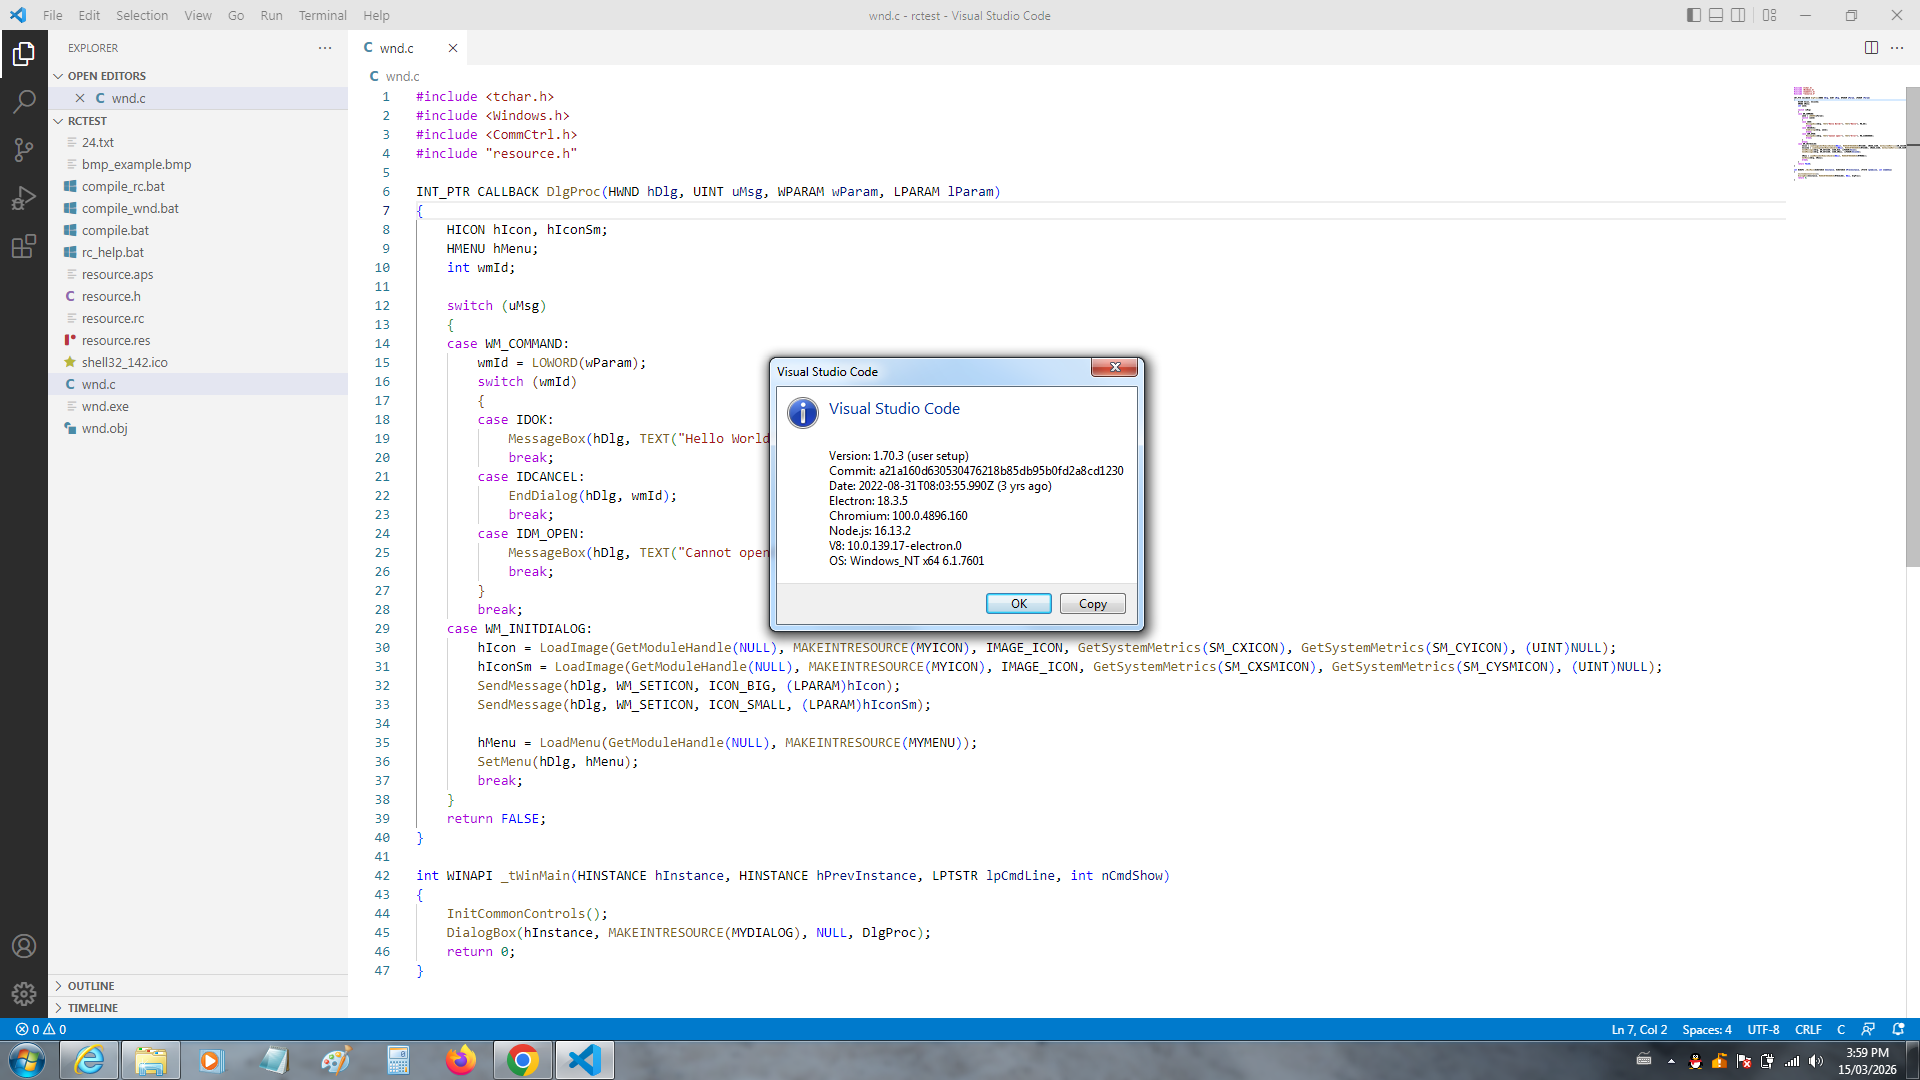Open the Search view in activity bar
Viewport: 1920px width, 1080px height.
click(24, 101)
